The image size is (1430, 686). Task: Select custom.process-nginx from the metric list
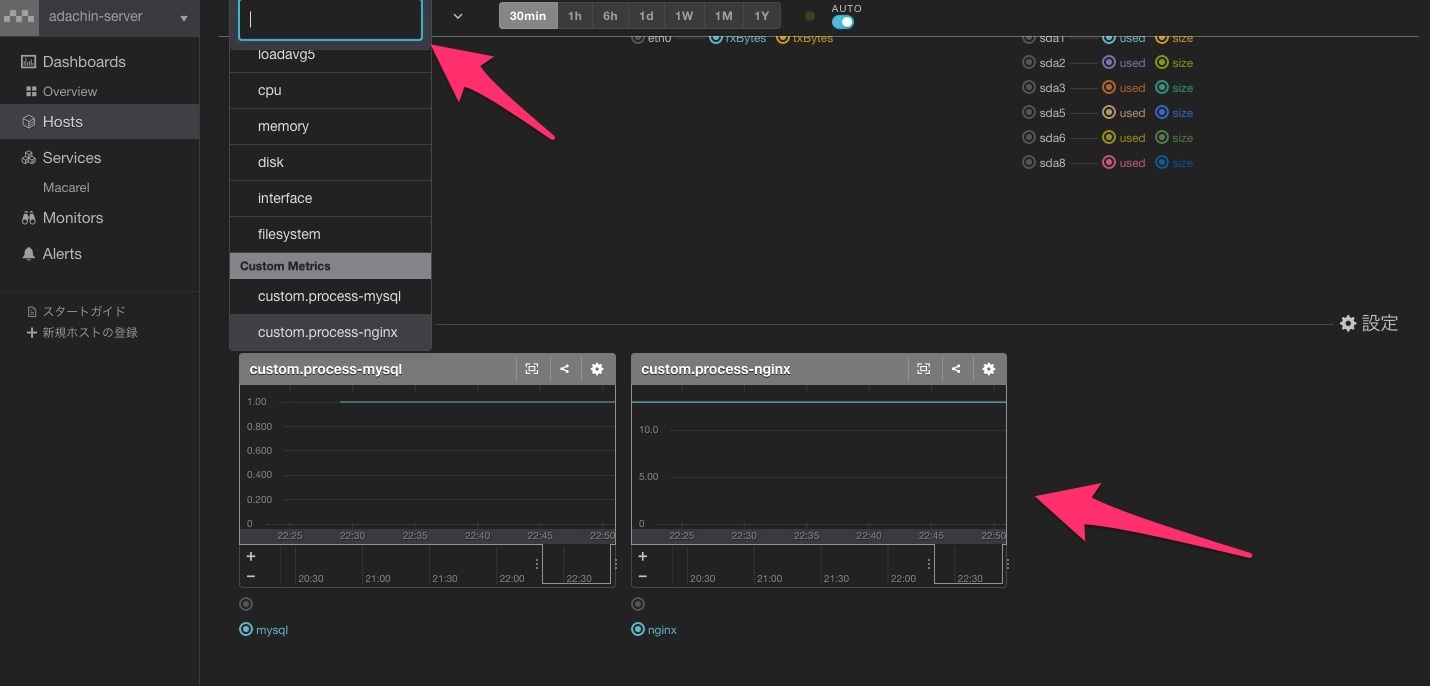pyautogui.click(x=328, y=332)
